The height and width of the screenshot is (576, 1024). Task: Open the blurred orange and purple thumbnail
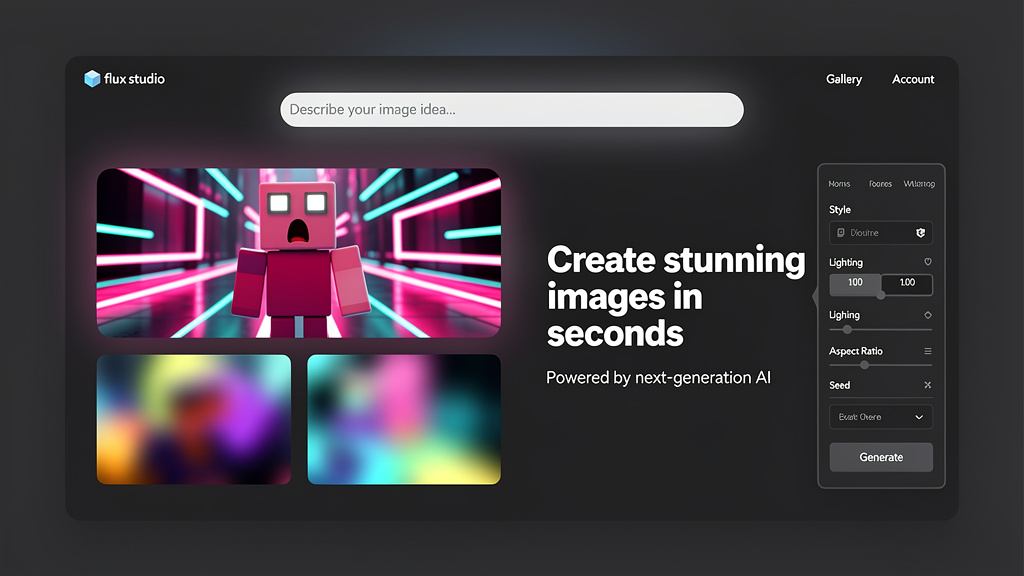[194, 419]
